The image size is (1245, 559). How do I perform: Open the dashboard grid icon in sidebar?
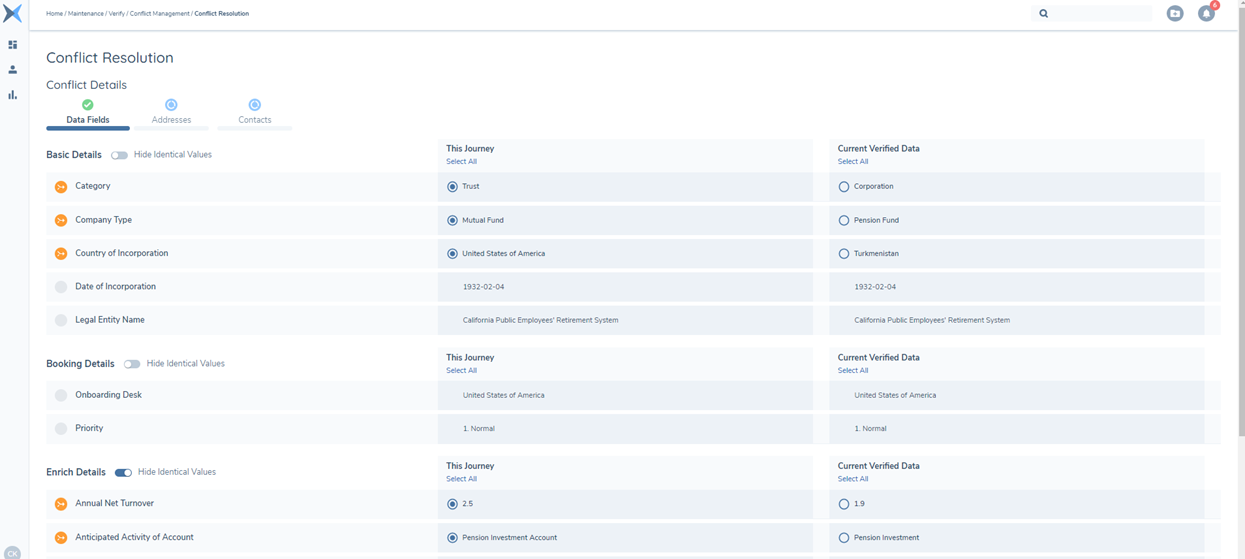point(12,45)
